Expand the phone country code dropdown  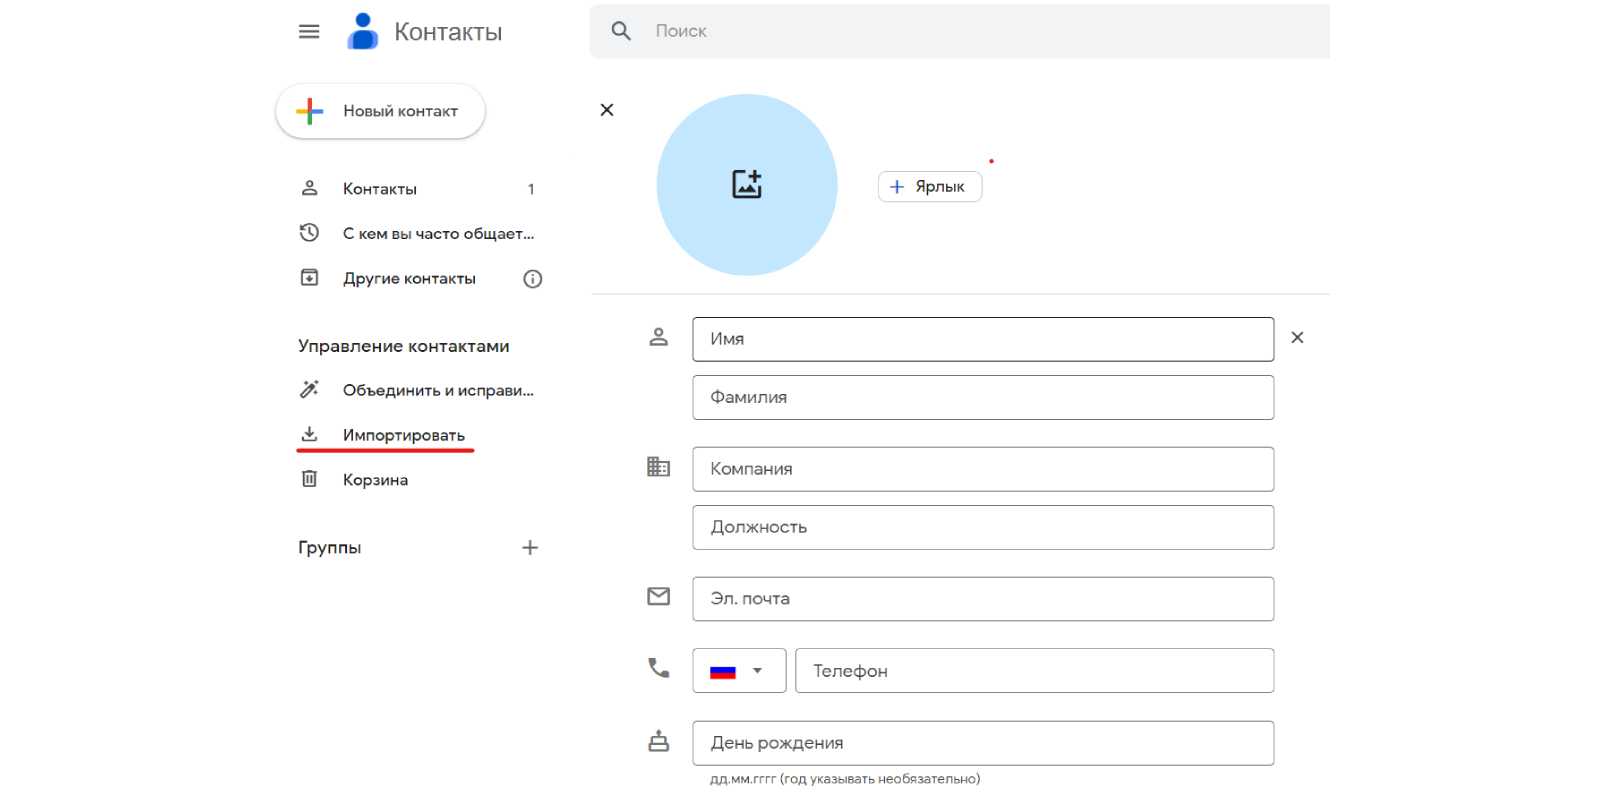(x=739, y=671)
